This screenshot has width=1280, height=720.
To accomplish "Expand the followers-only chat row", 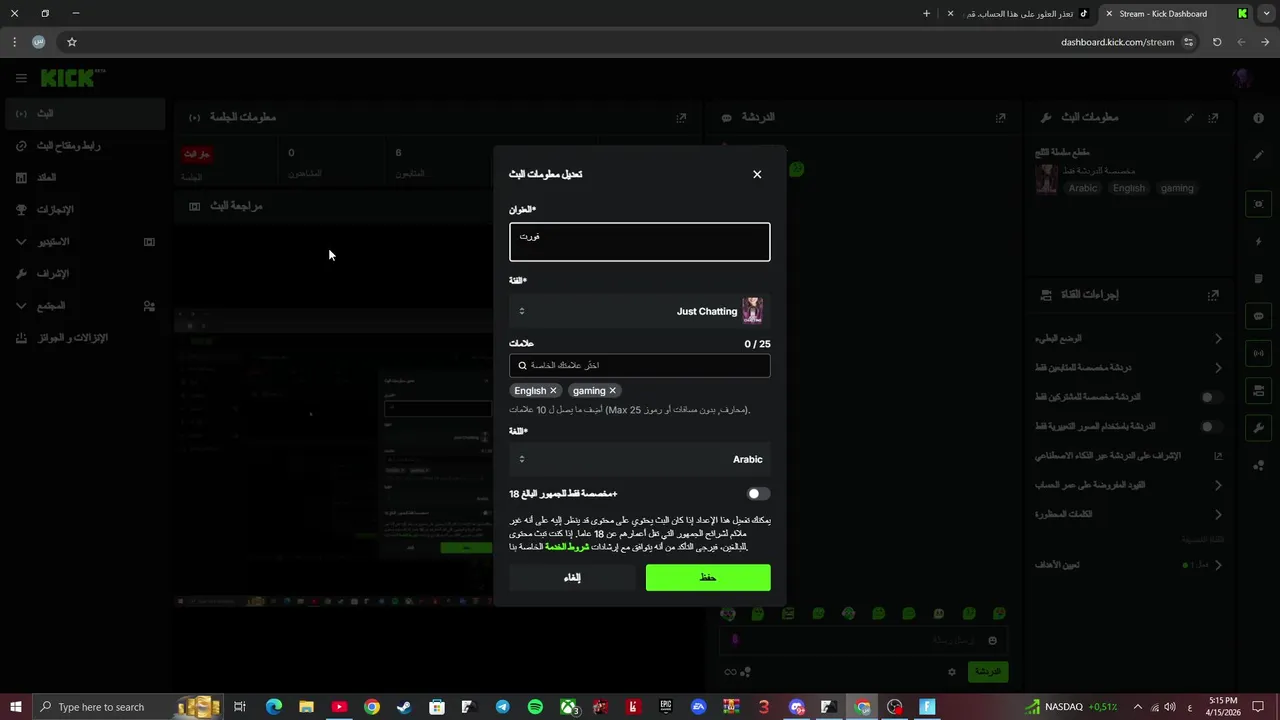I will [x=1129, y=368].
